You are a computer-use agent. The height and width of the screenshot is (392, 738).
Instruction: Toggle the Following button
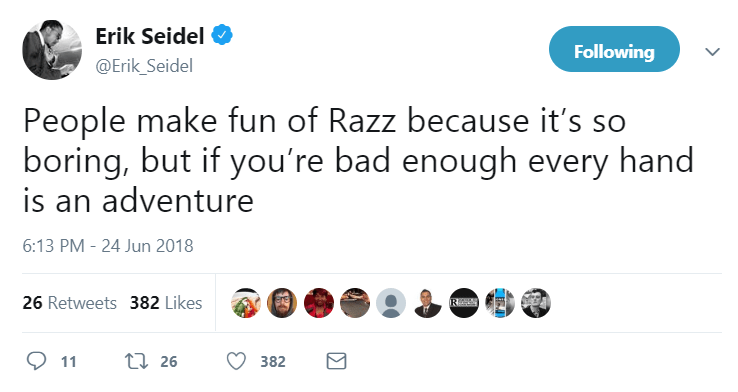tap(614, 49)
